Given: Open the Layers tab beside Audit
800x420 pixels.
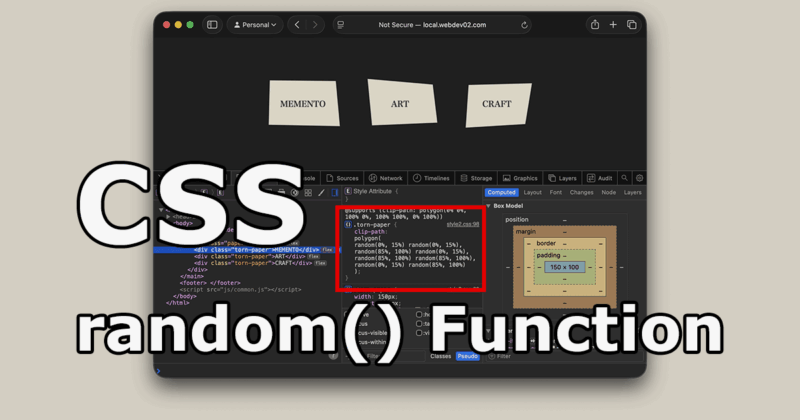Looking at the screenshot, I should coord(562,178).
